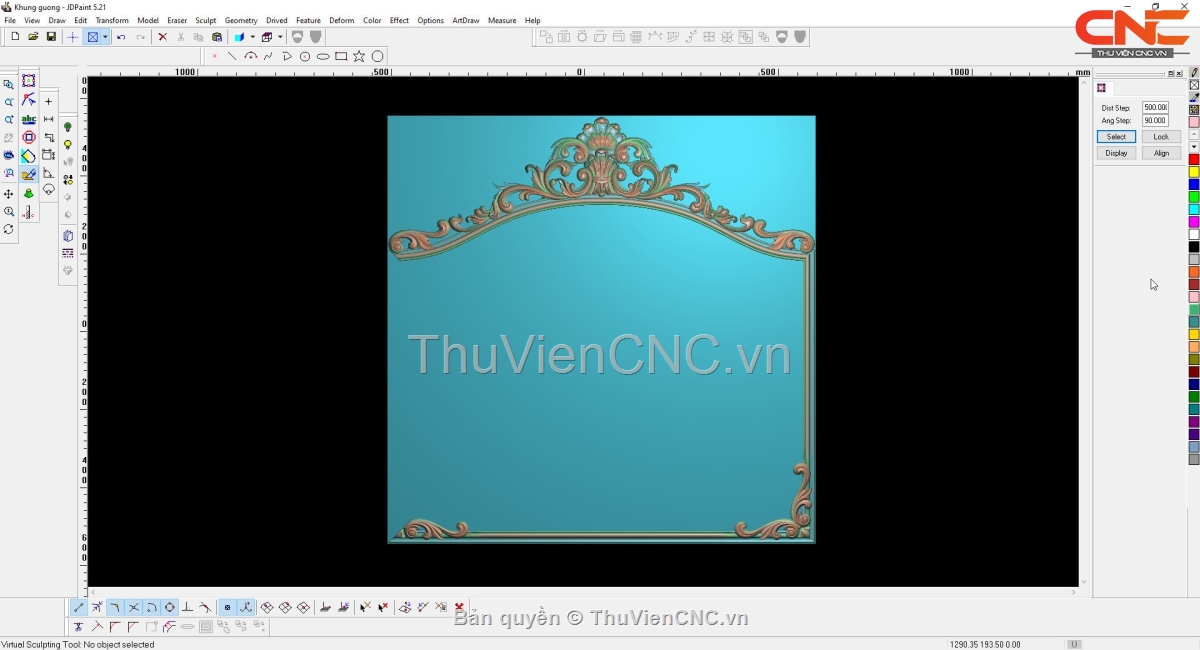Click the red X delete icon

[162, 37]
